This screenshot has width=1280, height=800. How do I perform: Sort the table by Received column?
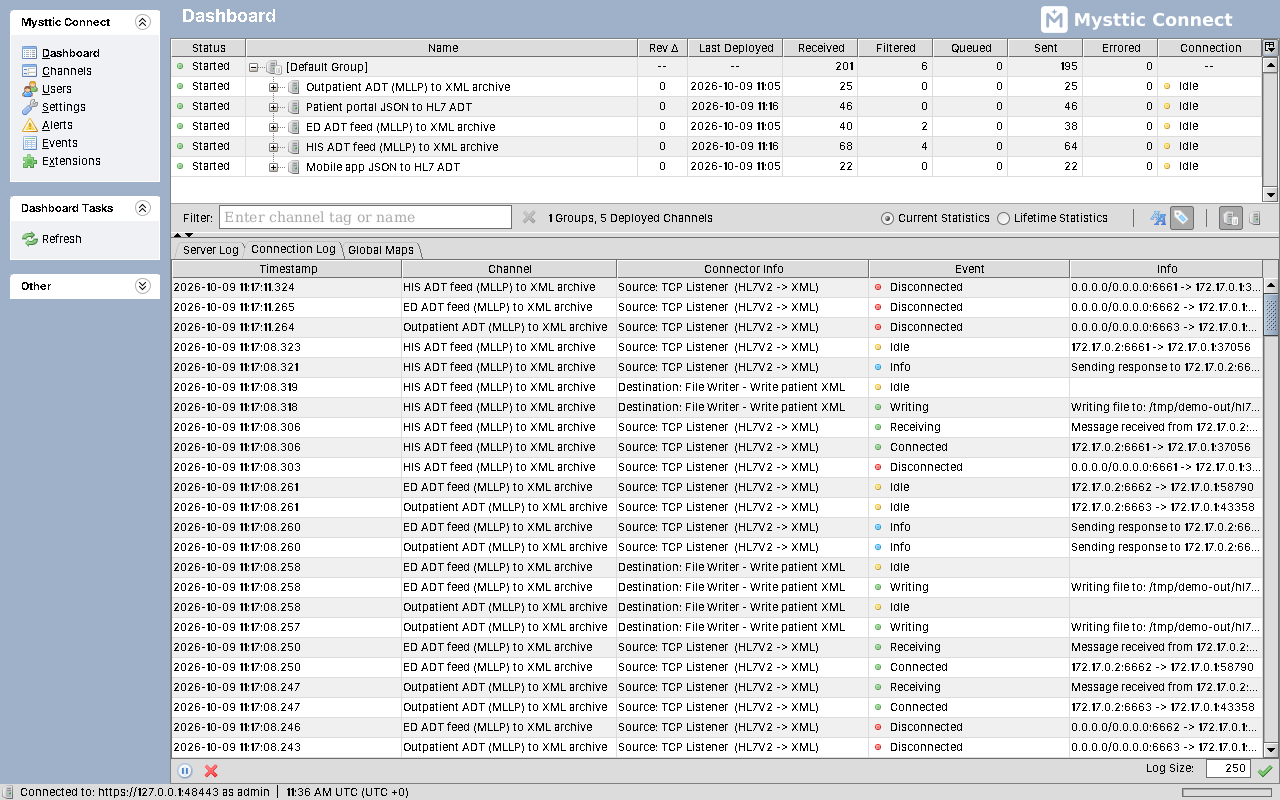pos(821,48)
